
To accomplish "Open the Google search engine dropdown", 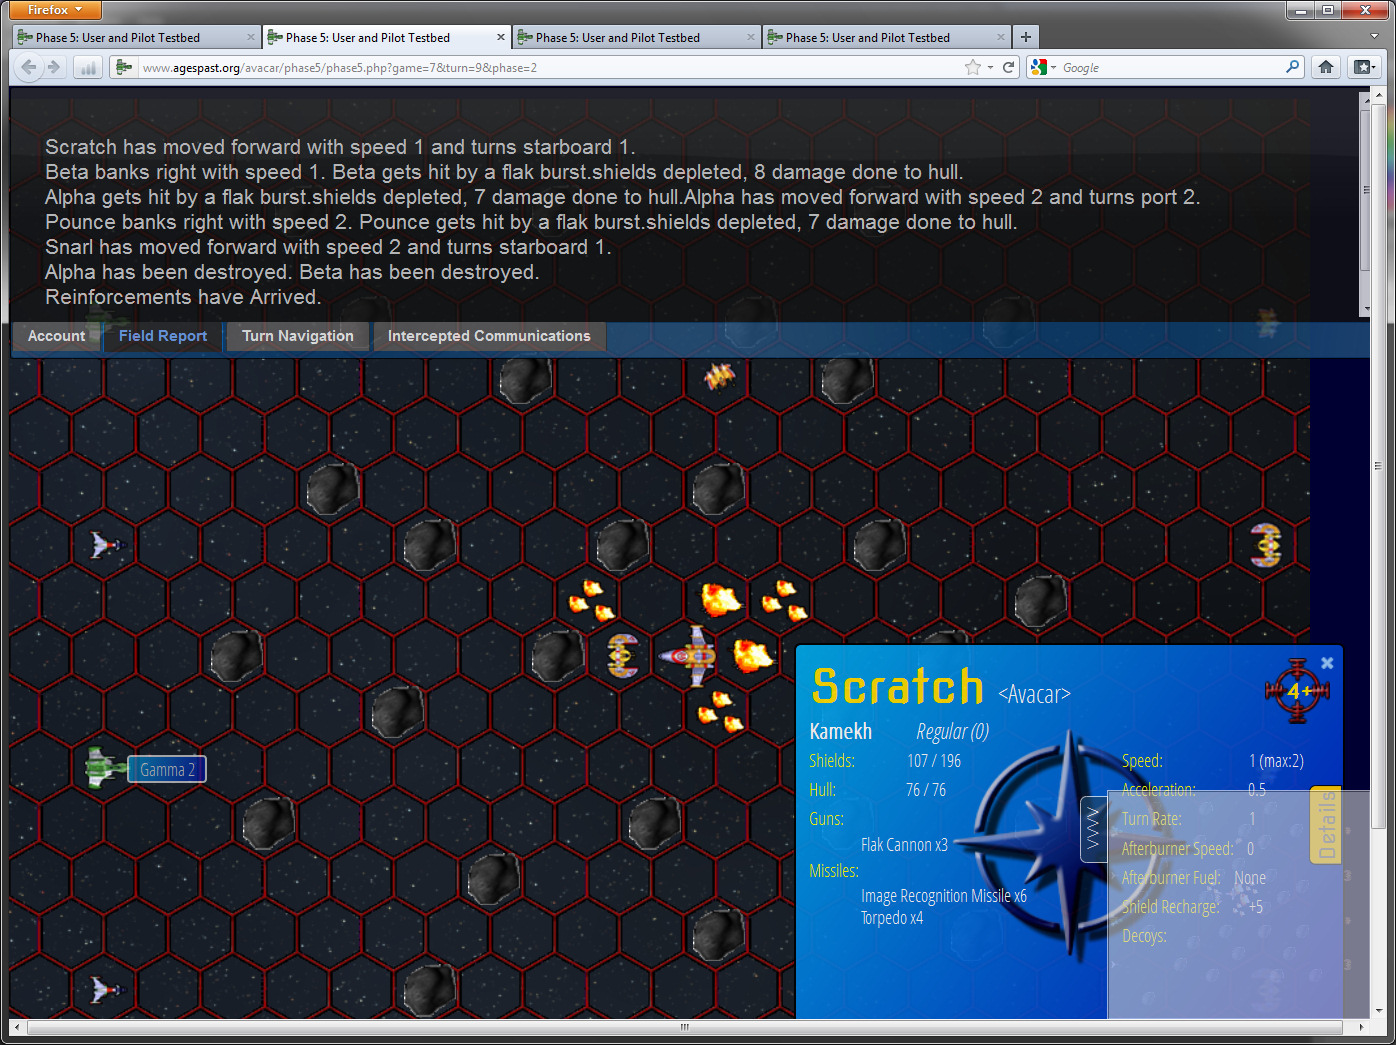I will pos(1043,67).
